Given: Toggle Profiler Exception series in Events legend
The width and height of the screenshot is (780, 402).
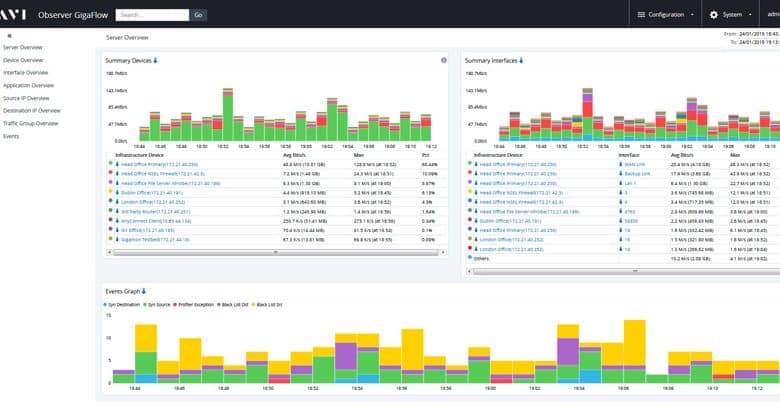Looking at the screenshot, I should click(x=194, y=304).
